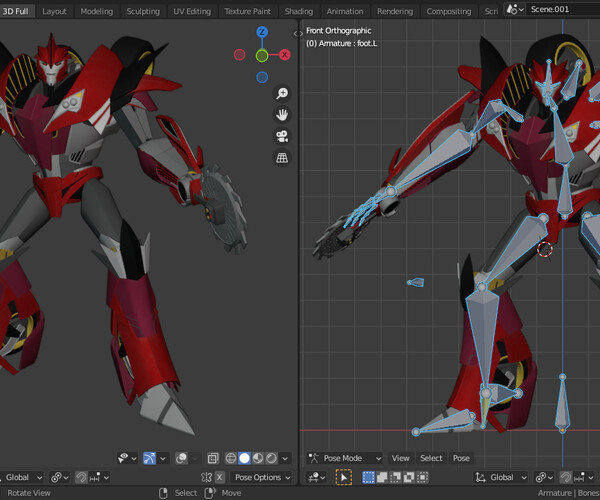Click the red X axis gizmo ball
600x500 pixels.
coord(284,55)
